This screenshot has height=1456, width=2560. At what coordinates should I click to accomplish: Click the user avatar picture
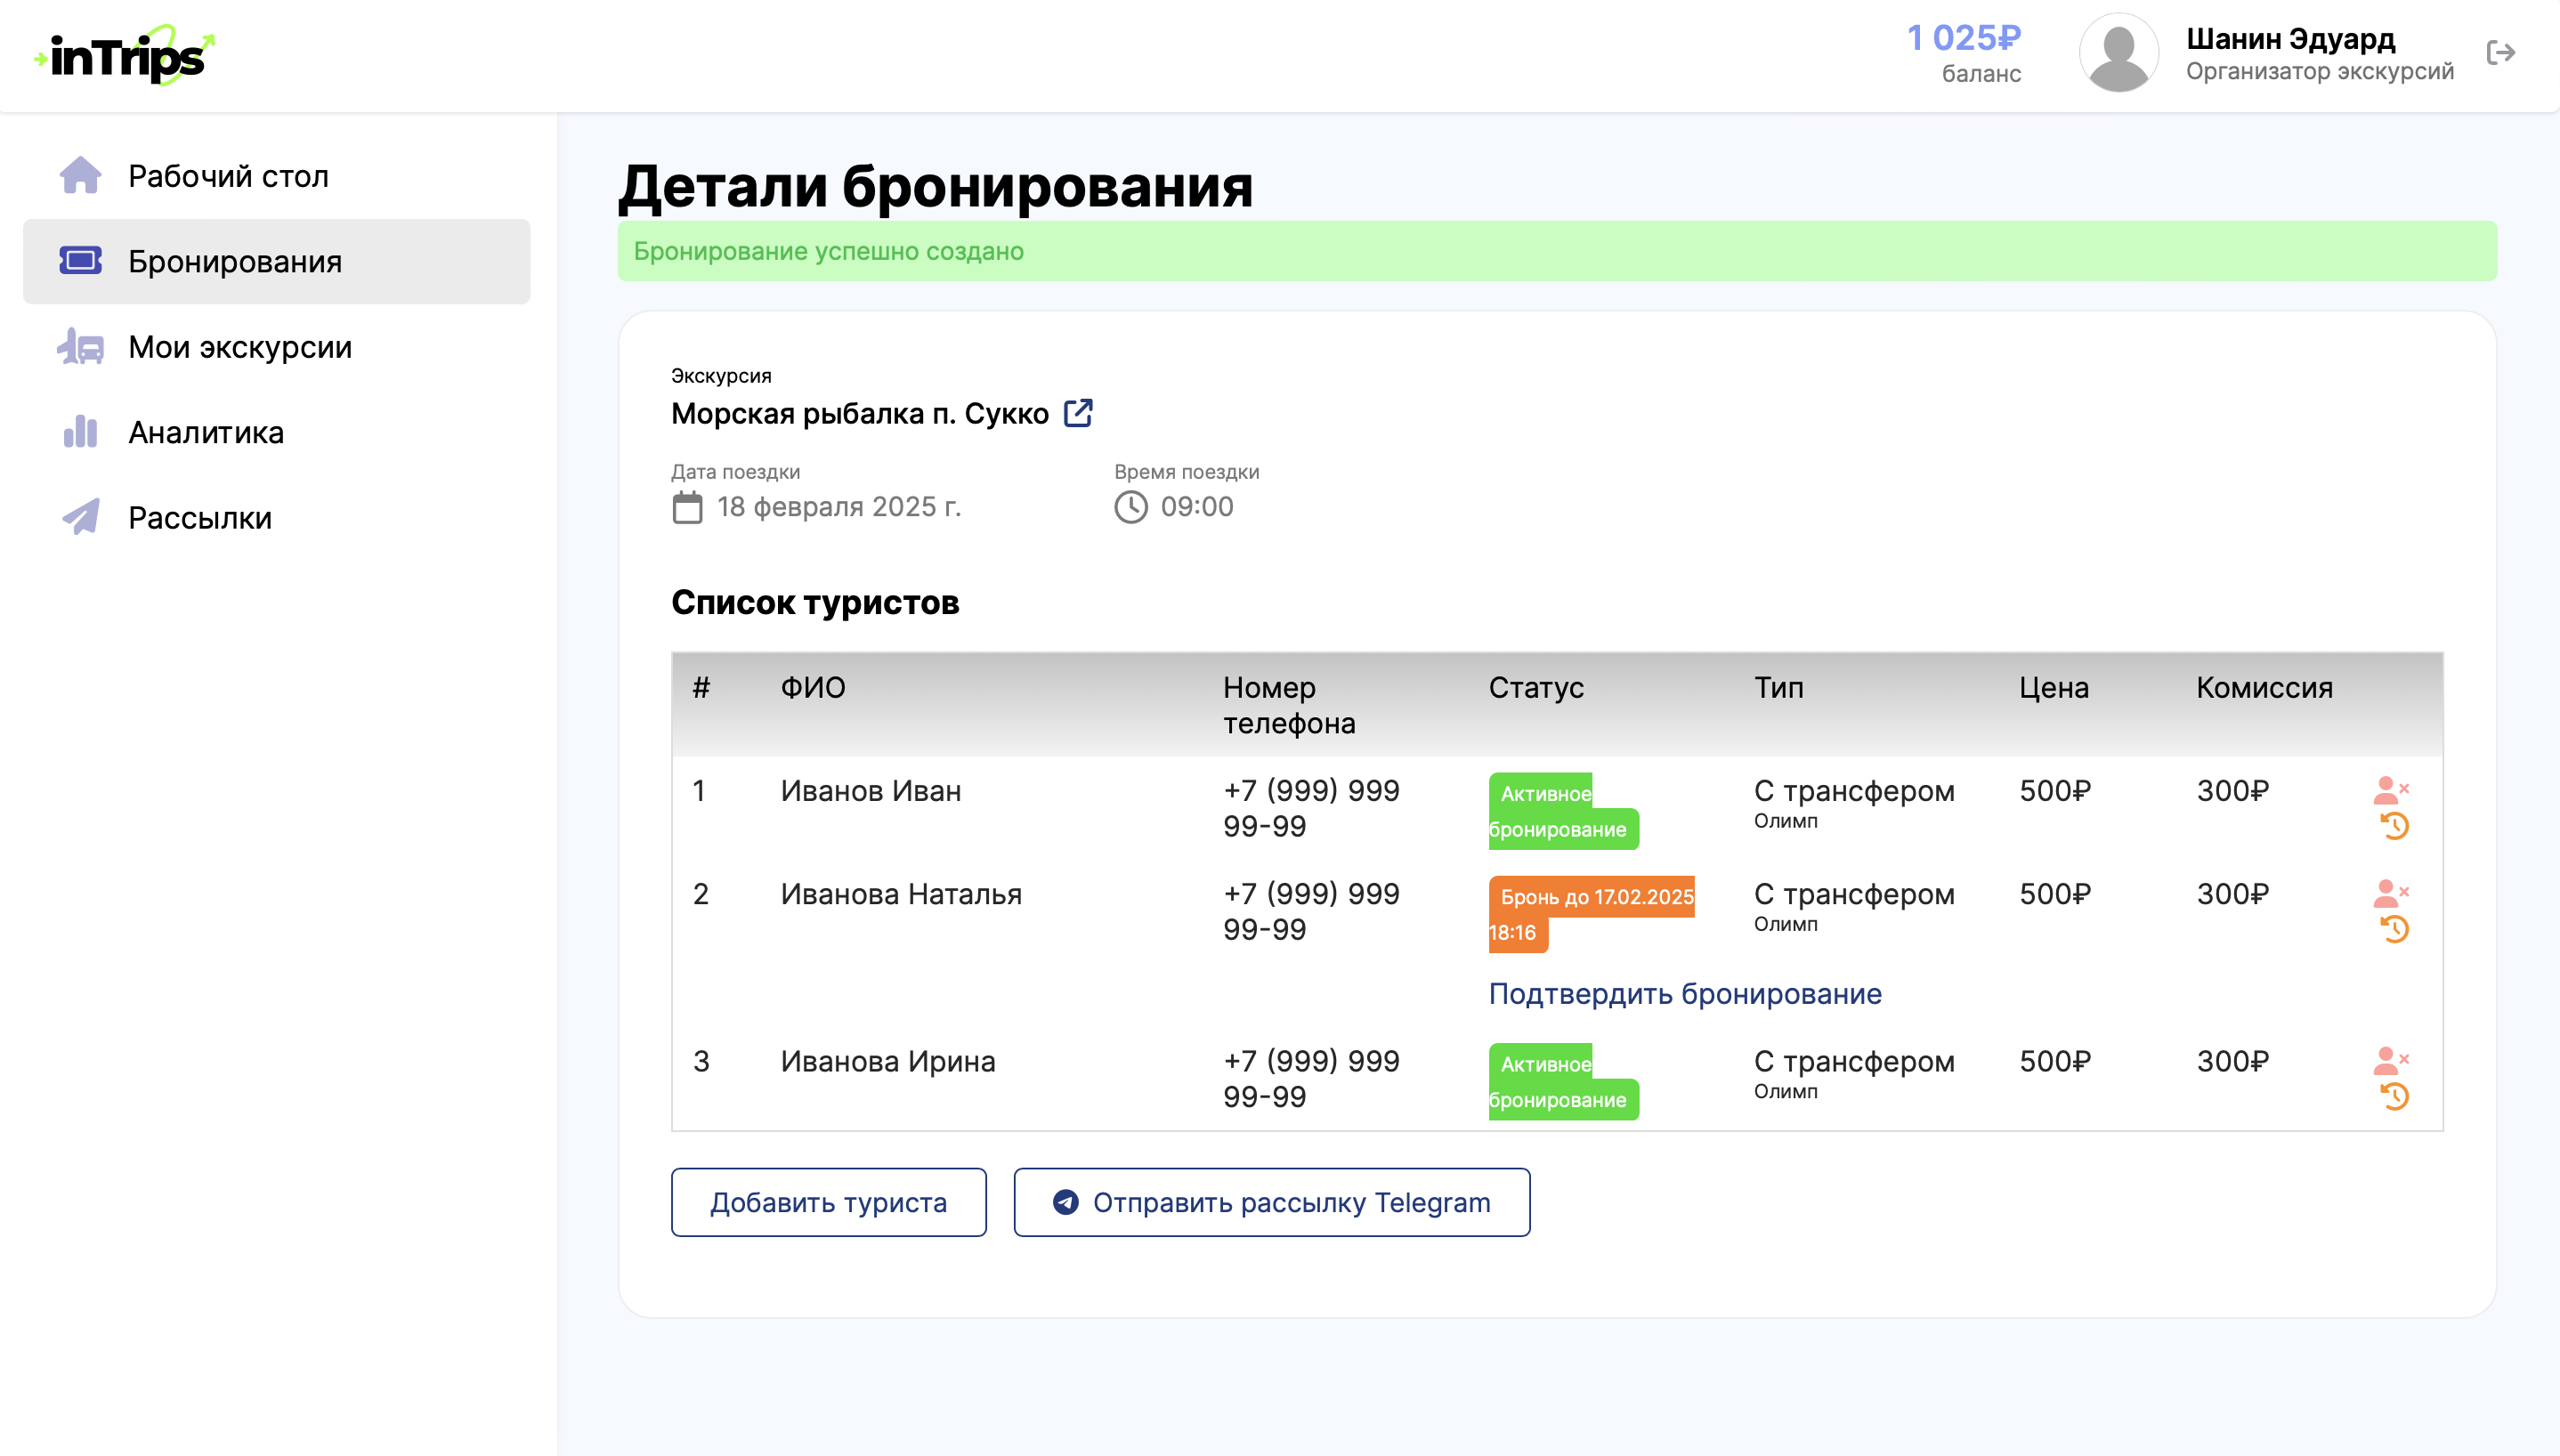pyautogui.click(x=2118, y=53)
